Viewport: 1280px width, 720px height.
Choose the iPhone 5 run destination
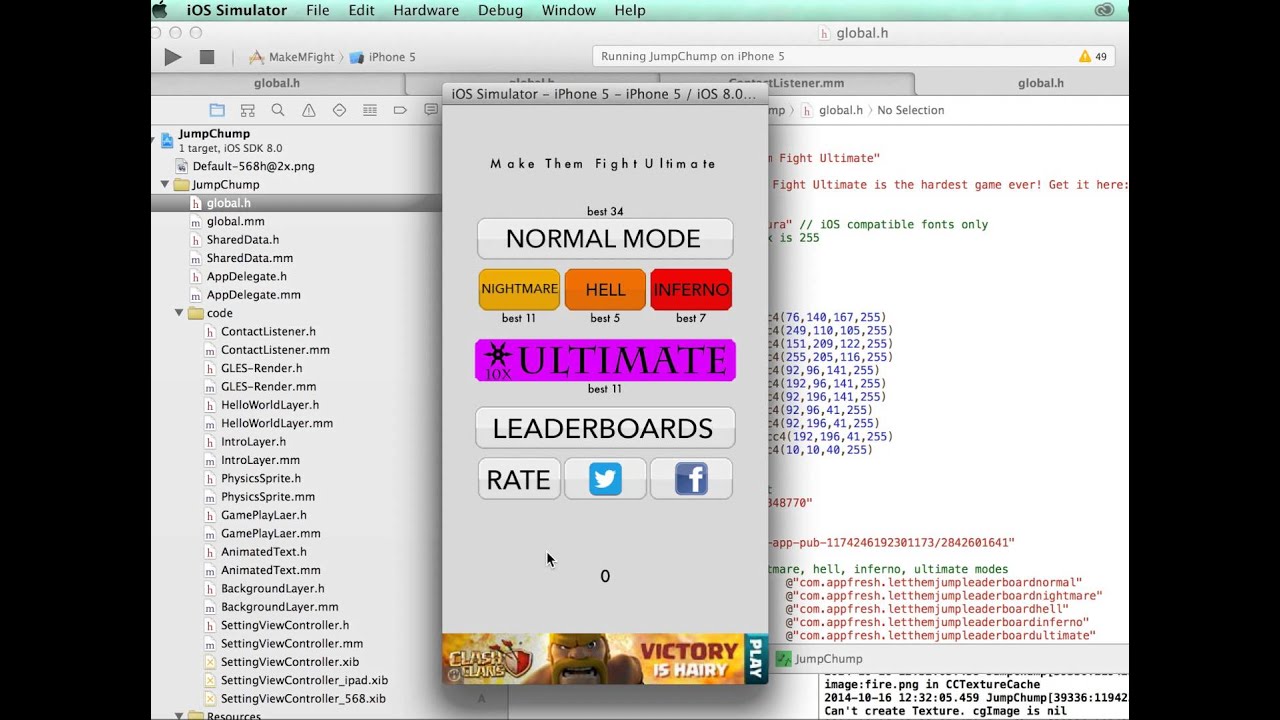pos(382,57)
